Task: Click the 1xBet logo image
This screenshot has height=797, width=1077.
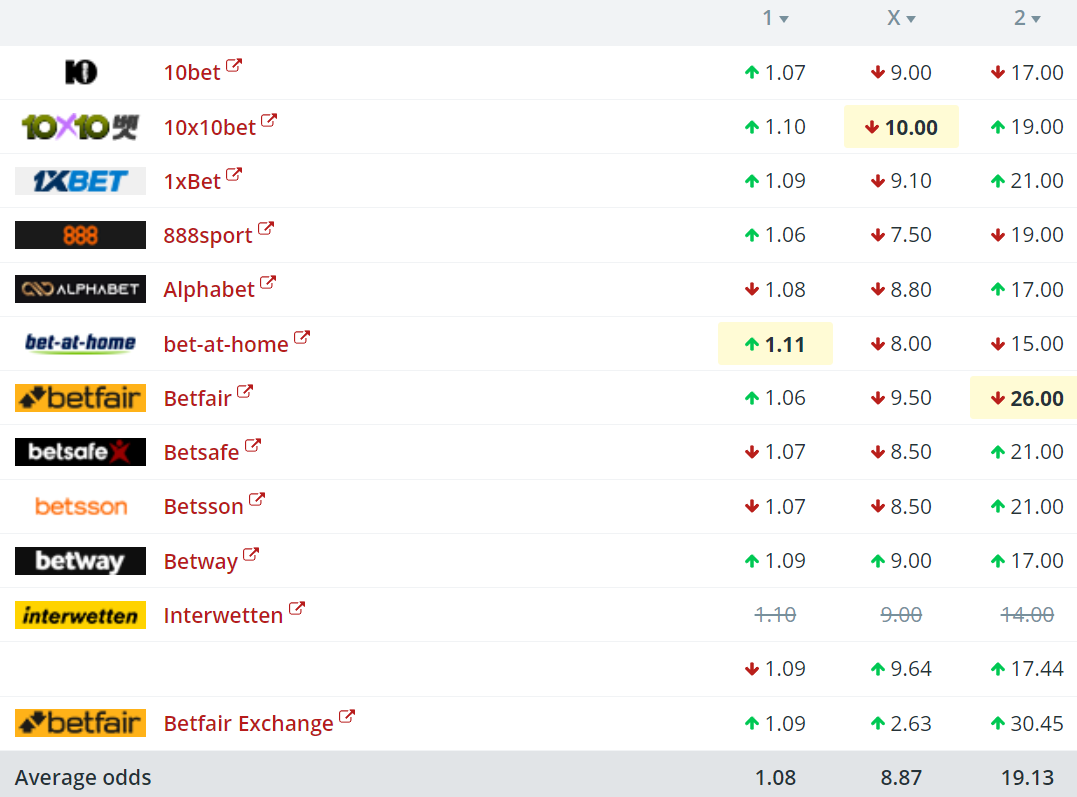Action: pos(80,181)
